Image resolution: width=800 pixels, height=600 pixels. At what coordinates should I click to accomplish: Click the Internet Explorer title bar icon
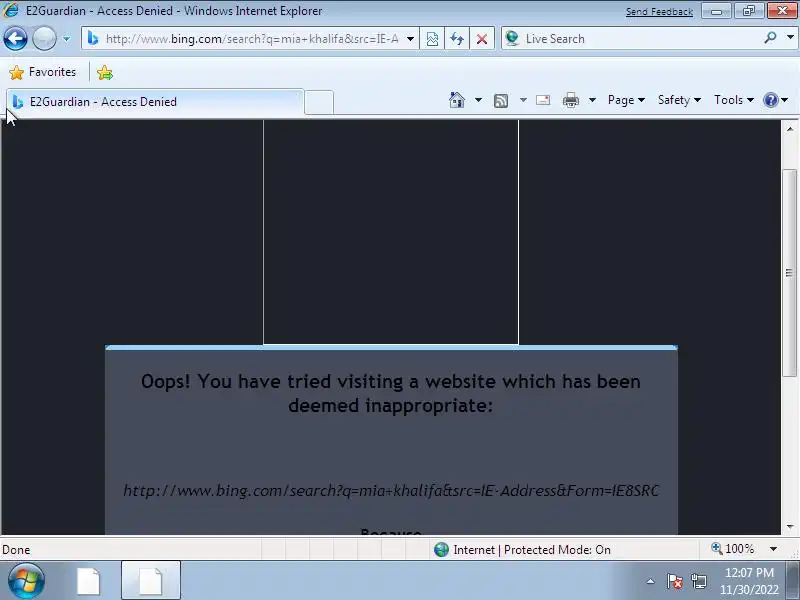[x=11, y=10]
